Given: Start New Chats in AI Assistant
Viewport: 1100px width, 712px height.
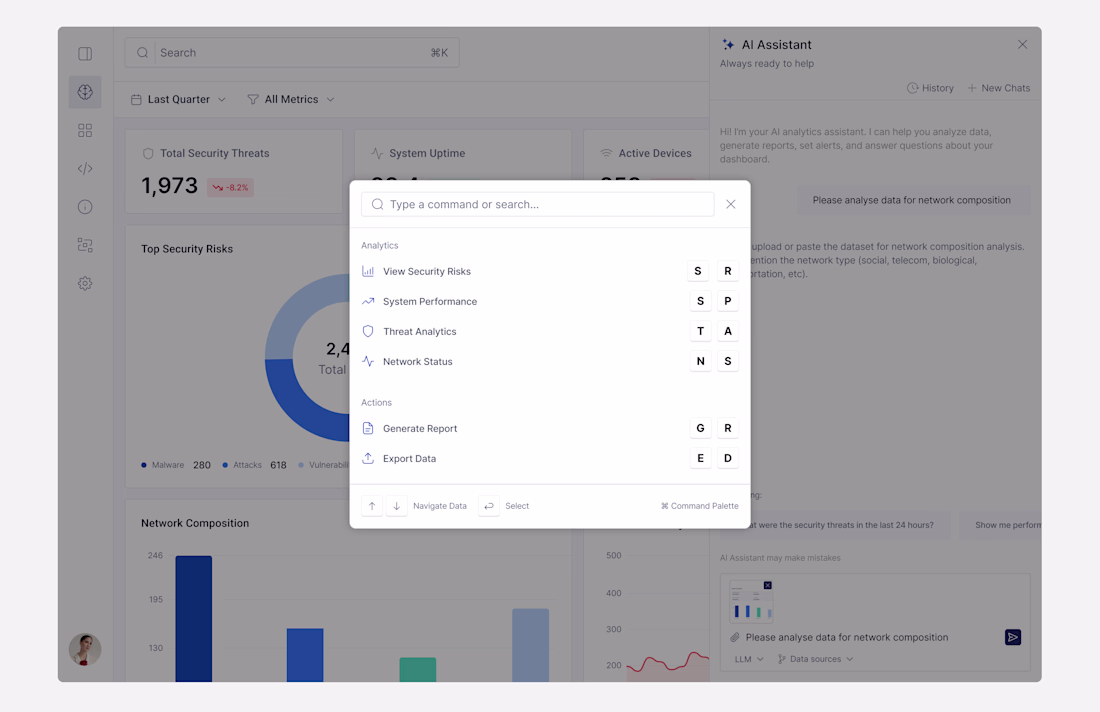Looking at the screenshot, I should (x=999, y=88).
